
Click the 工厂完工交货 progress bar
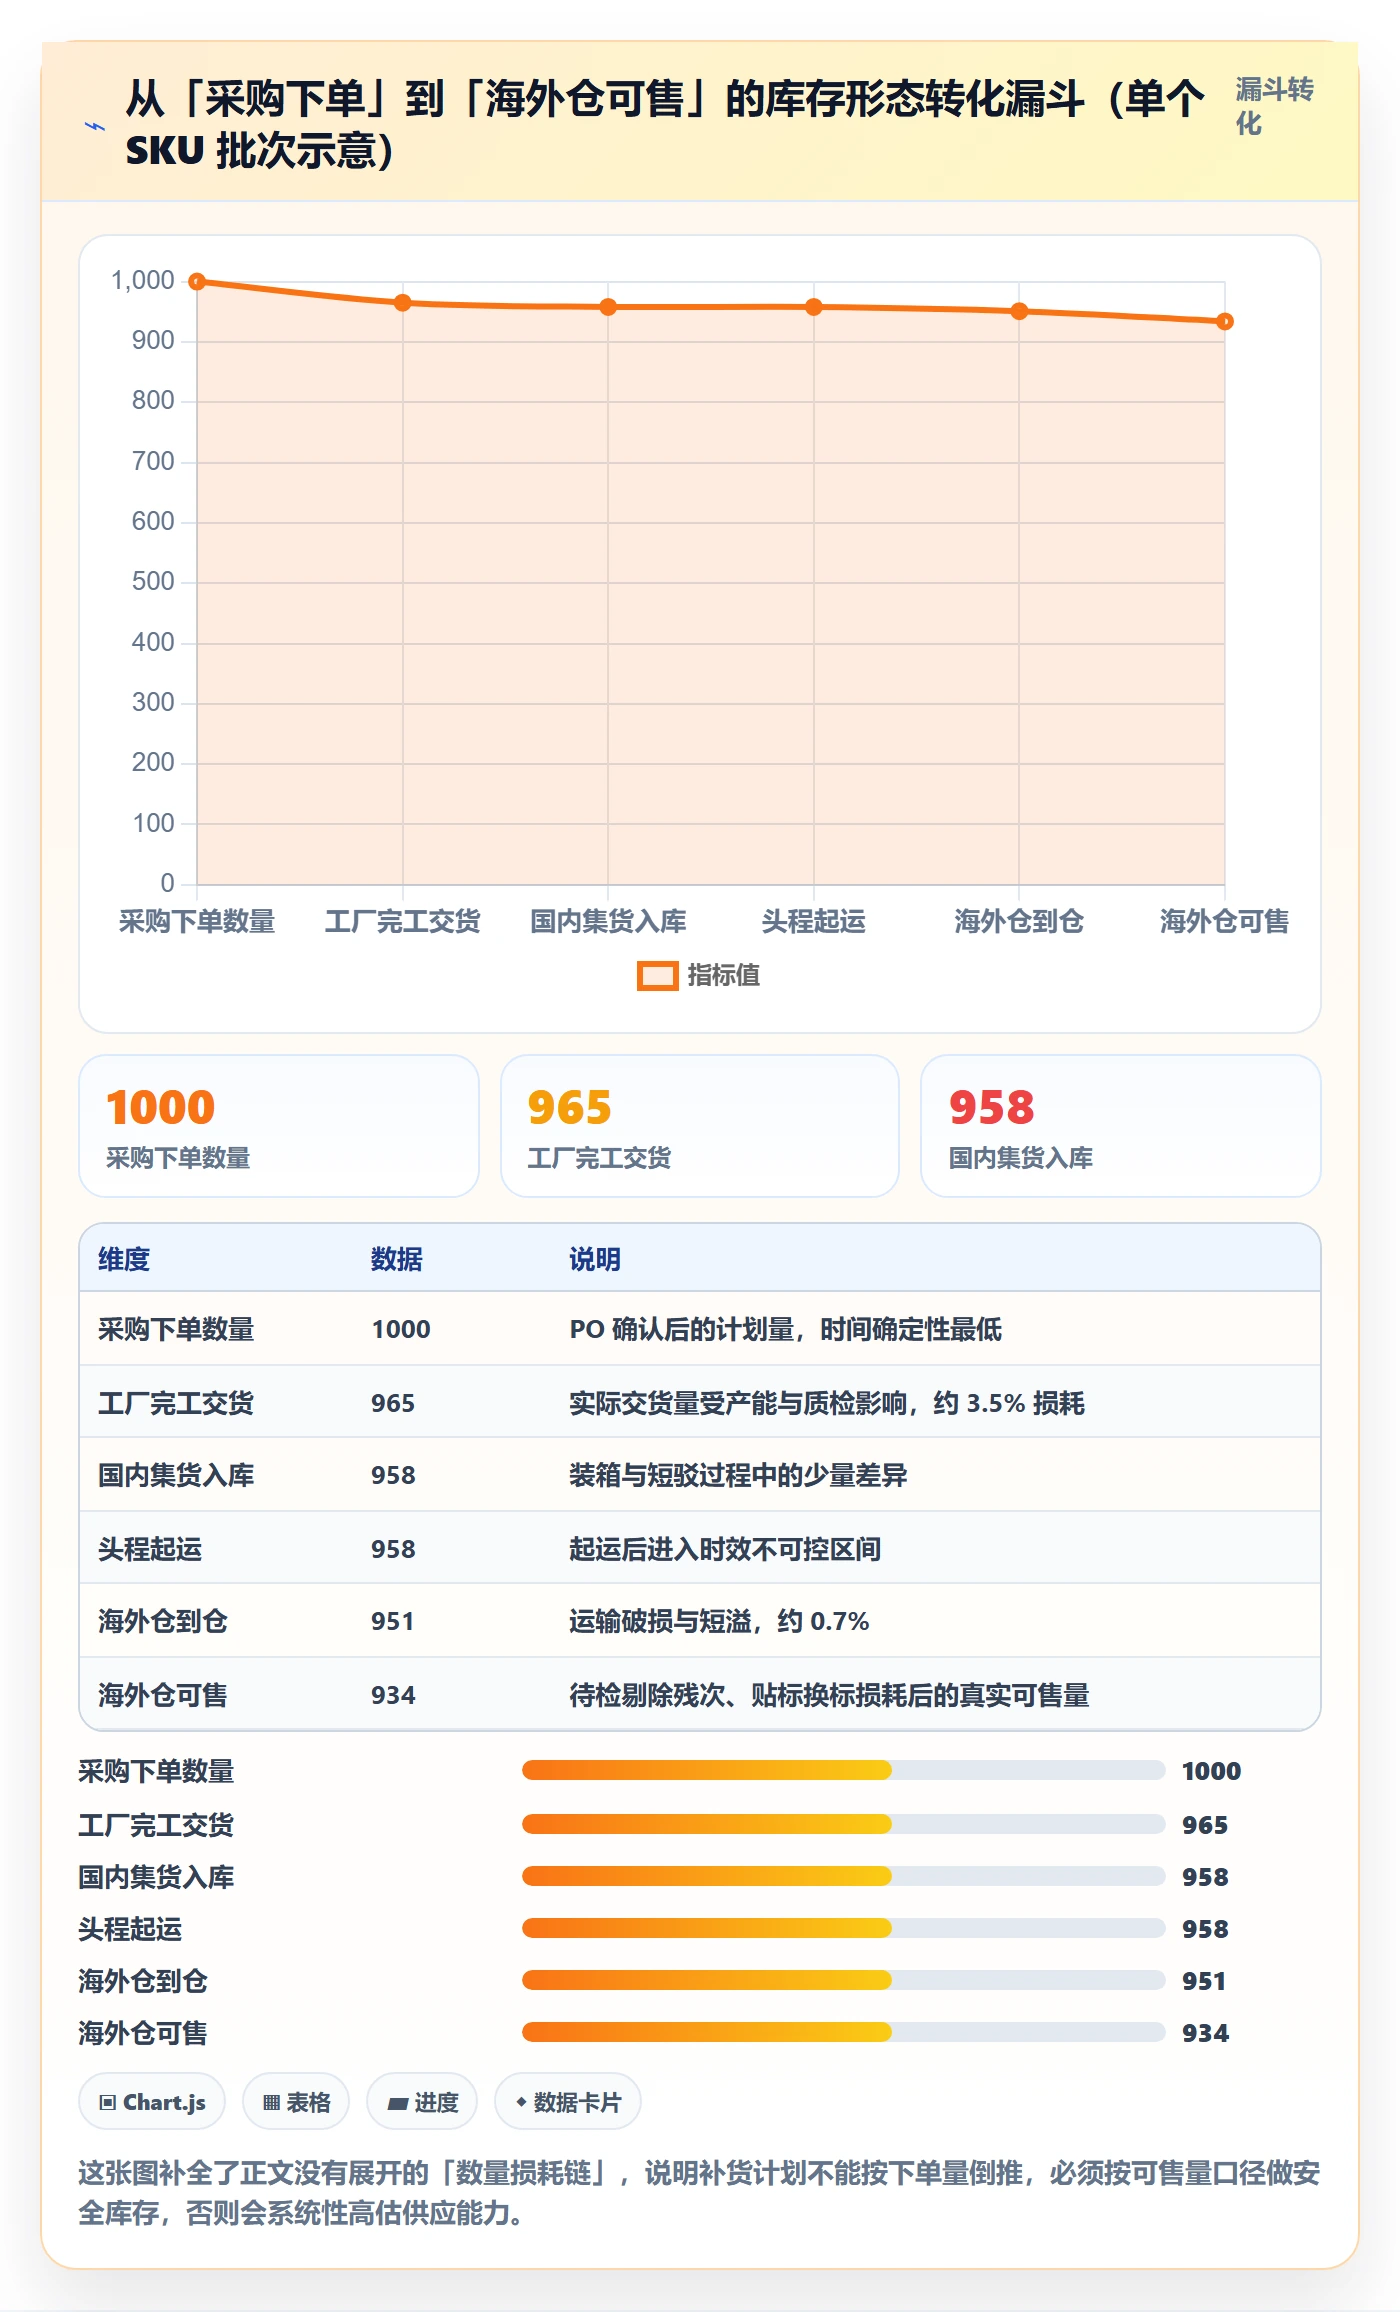(843, 1824)
